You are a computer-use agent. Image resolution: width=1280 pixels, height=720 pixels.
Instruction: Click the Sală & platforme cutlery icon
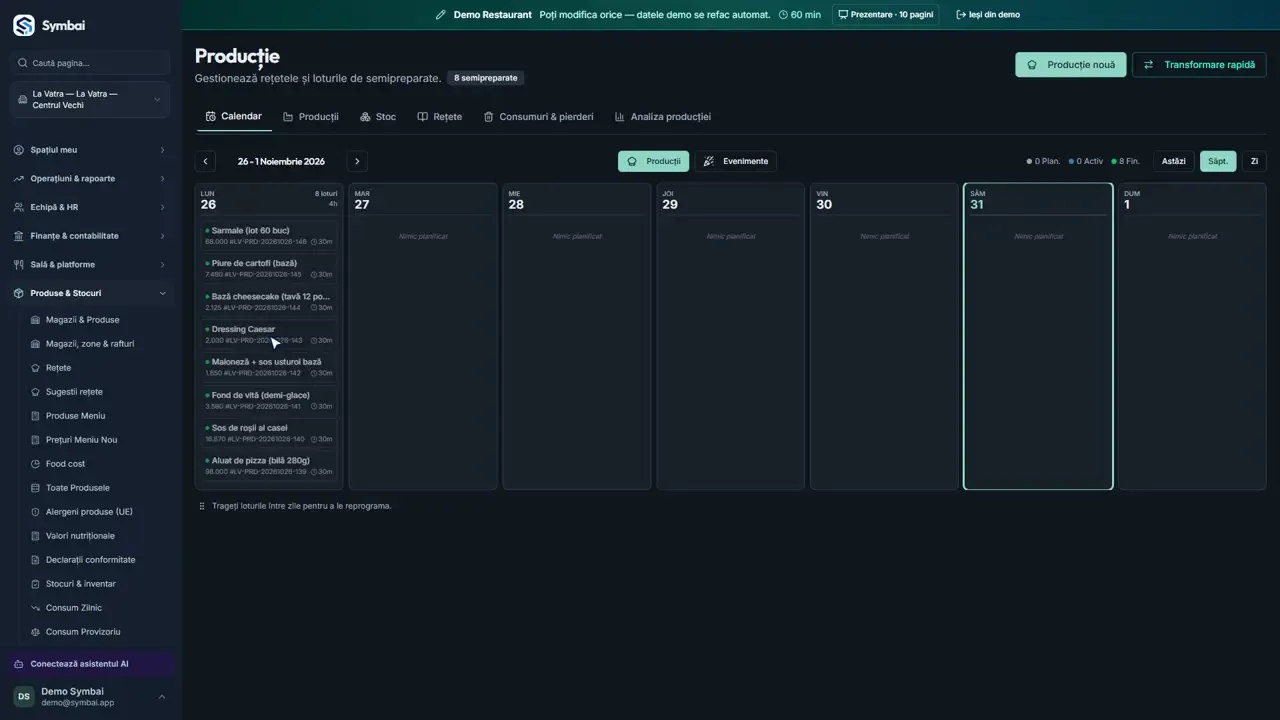coord(19,265)
